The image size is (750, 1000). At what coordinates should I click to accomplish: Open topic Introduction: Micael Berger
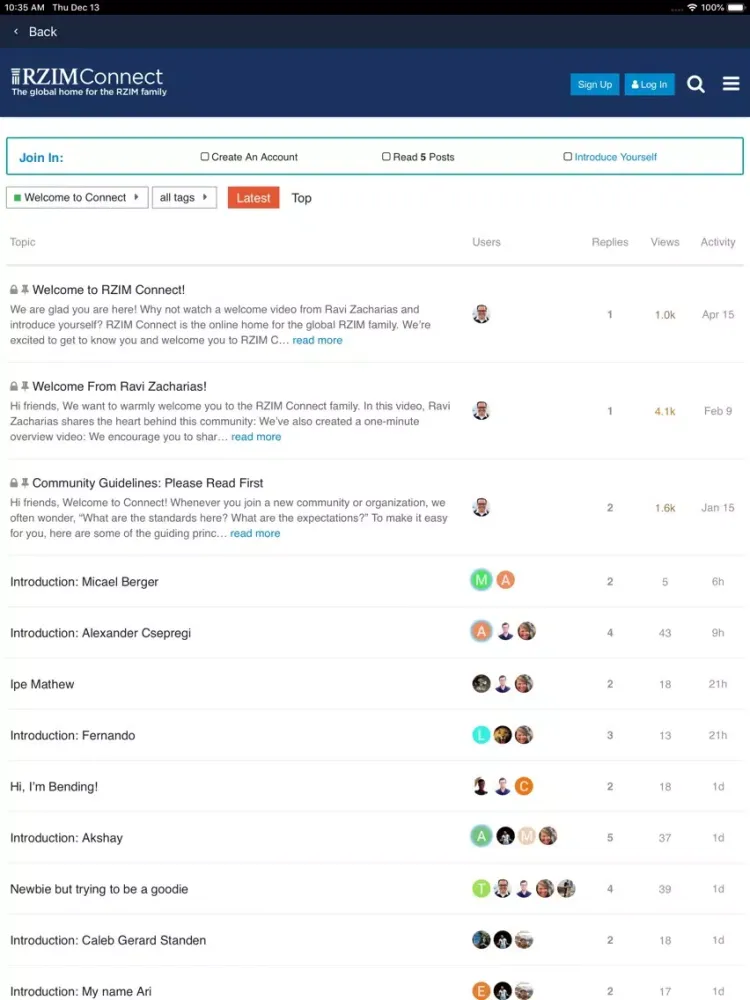84,582
